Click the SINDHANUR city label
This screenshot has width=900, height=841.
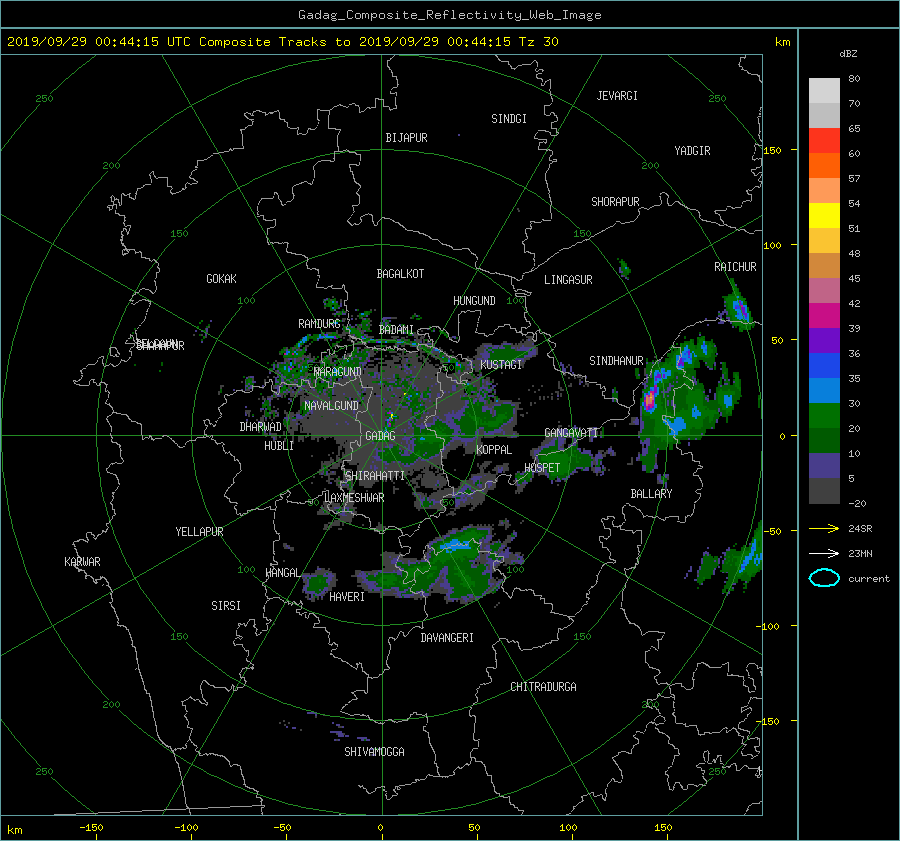point(616,361)
